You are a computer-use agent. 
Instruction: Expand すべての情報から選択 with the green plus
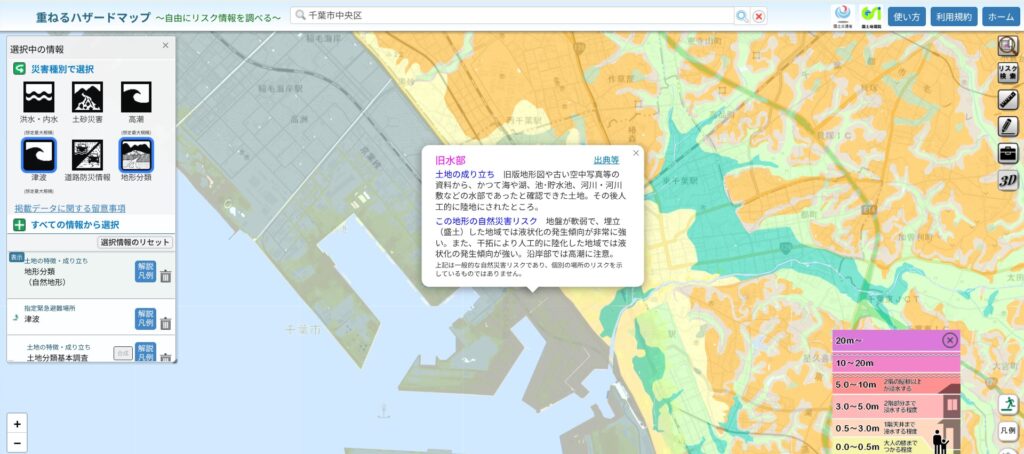coord(20,225)
